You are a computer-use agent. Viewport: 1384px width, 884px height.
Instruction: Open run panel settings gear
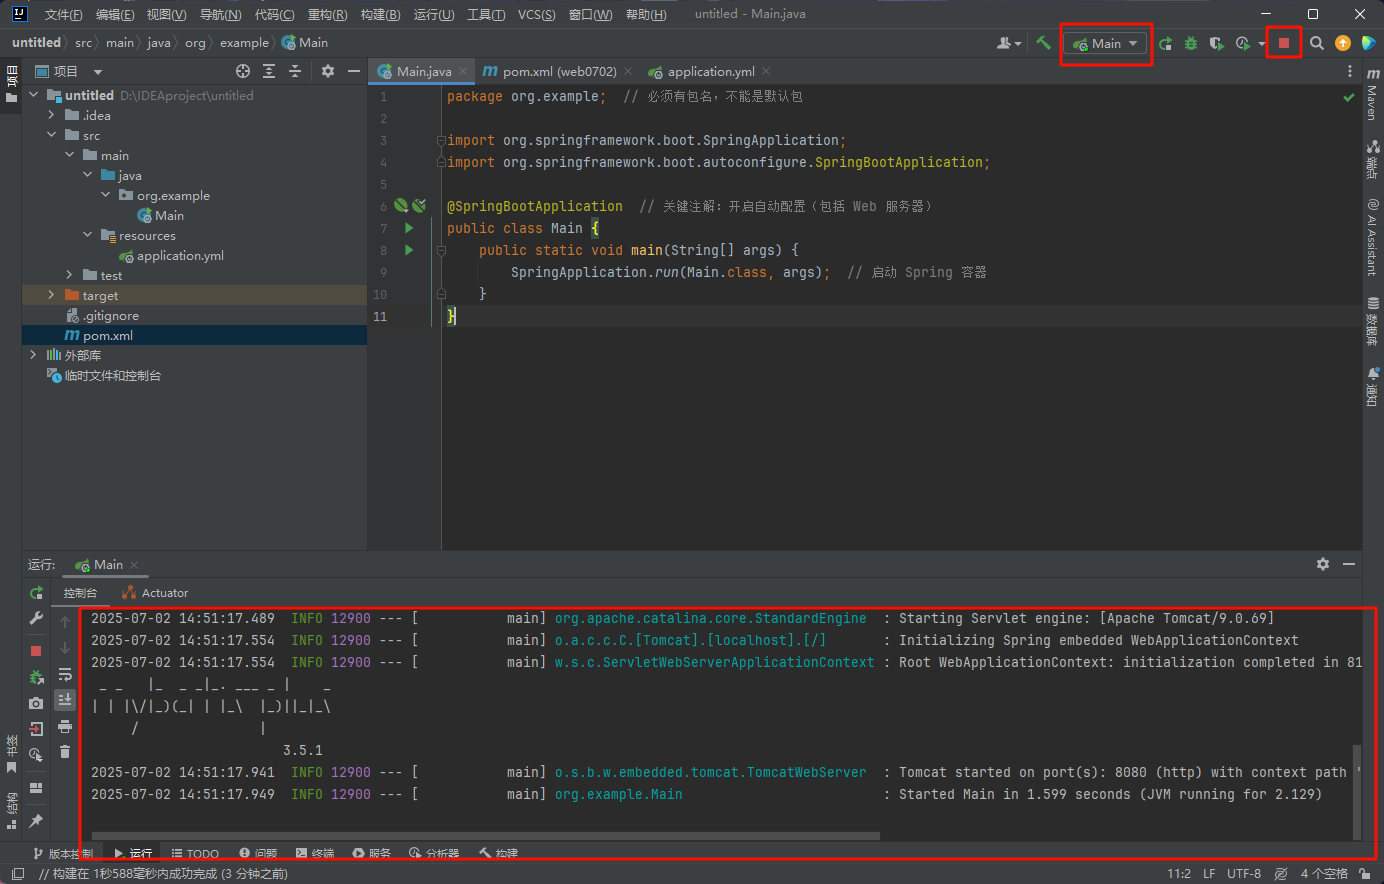click(1323, 565)
